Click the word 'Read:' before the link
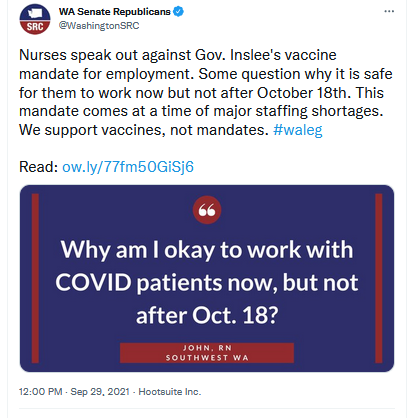 39,167
